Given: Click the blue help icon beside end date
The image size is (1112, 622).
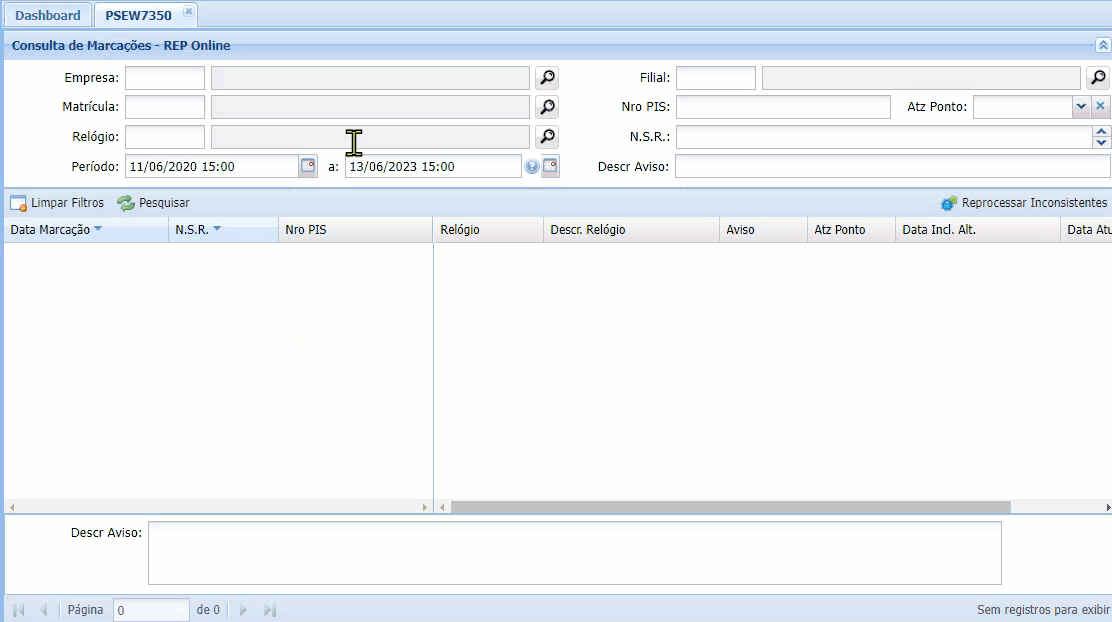Looking at the screenshot, I should click(532, 167).
